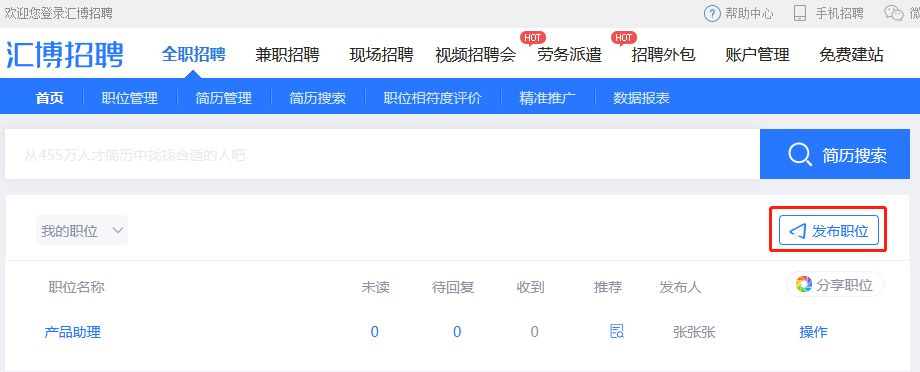Select the 招聘外包 tab
Viewport: 920px width, 372px height.
(x=664, y=55)
